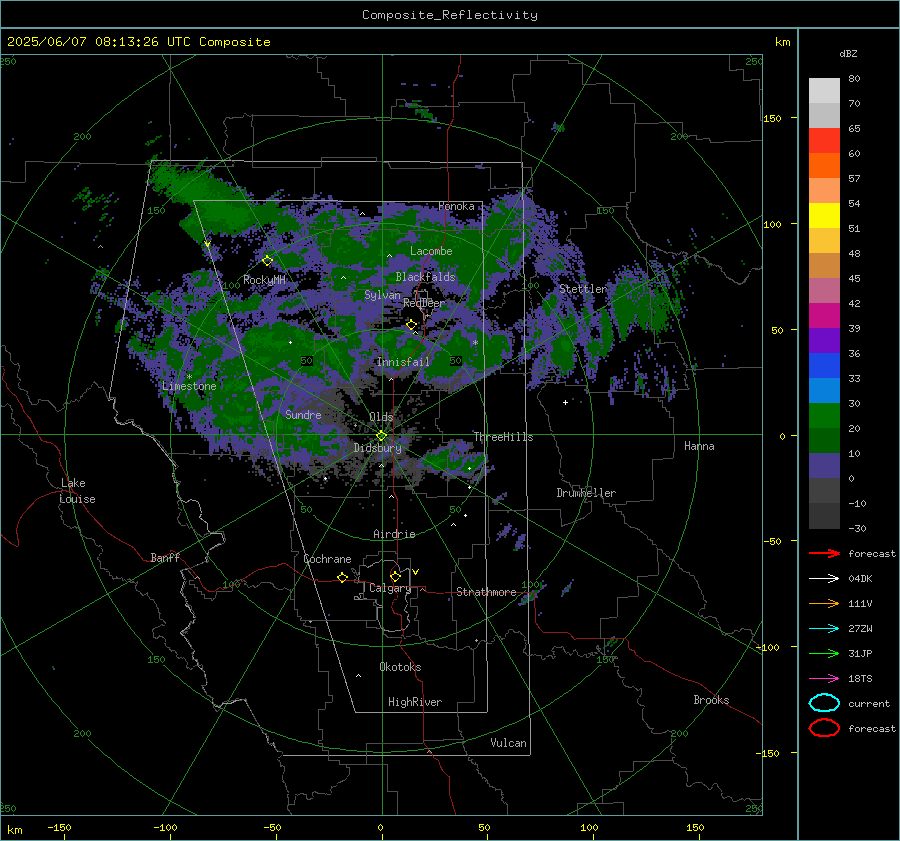
Task: Click the yellow diamond marker near RockyMH
Action: 267,261
